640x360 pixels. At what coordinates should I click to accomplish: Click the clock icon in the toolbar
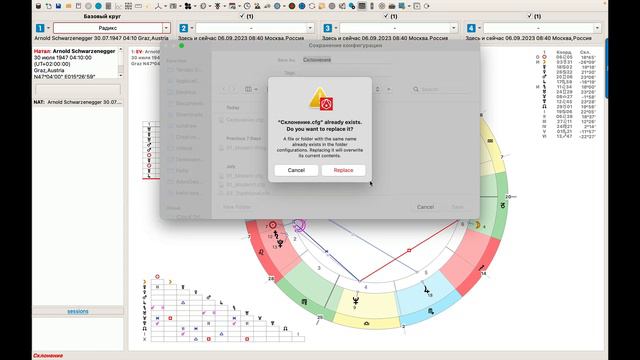click(x=247, y=6)
